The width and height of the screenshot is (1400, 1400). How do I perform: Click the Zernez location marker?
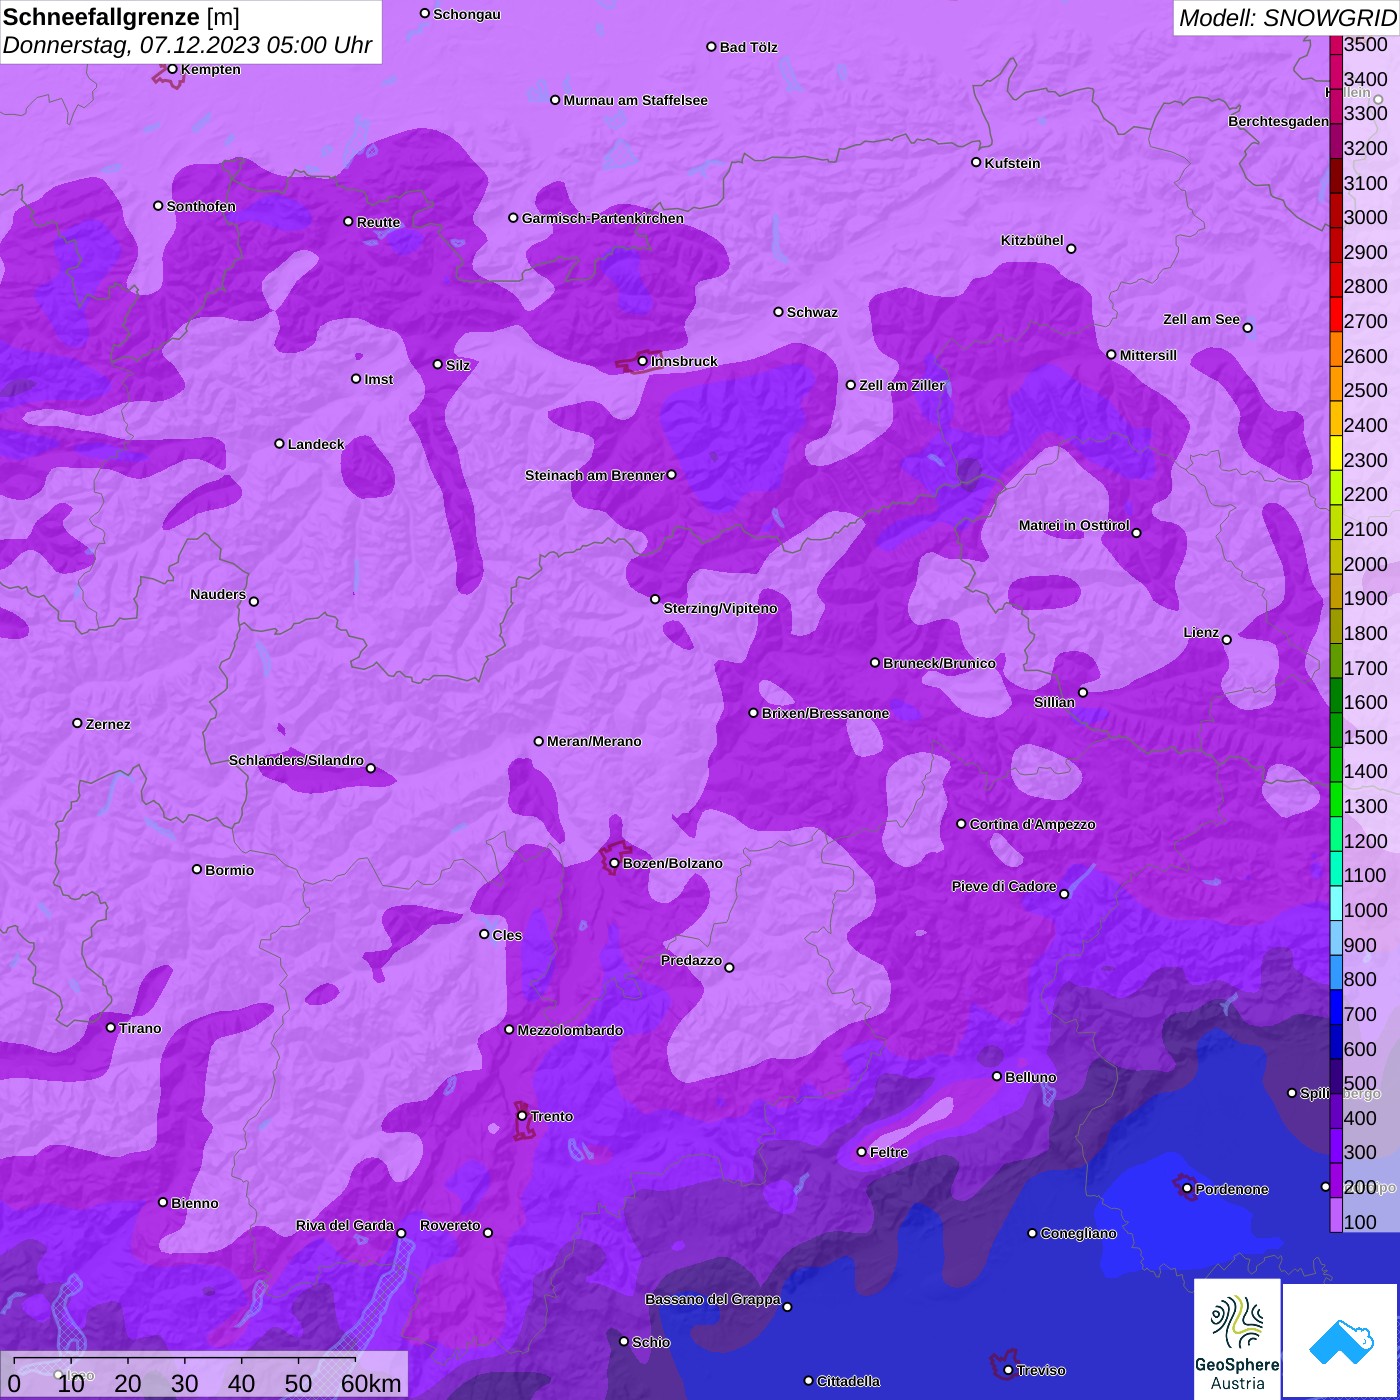click(77, 723)
